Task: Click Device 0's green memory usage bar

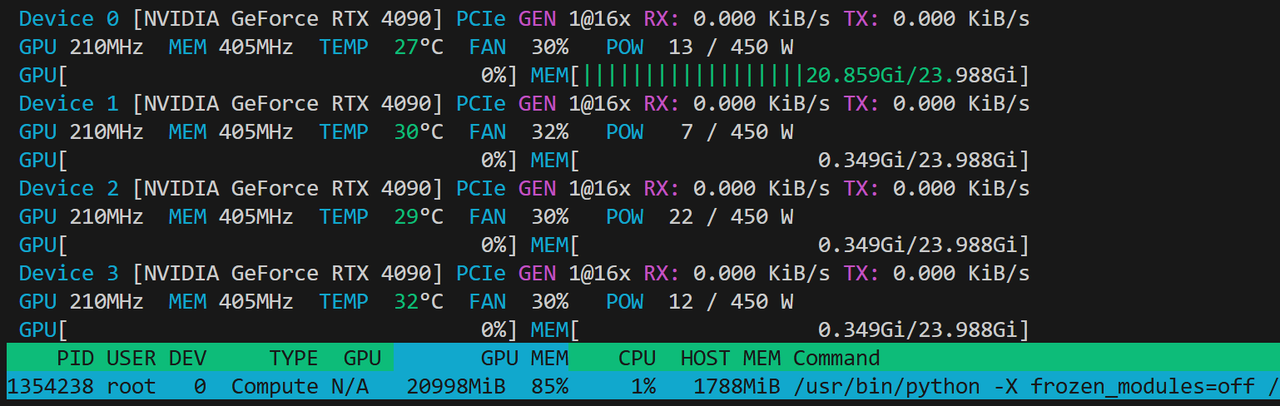Action: coord(693,75)
